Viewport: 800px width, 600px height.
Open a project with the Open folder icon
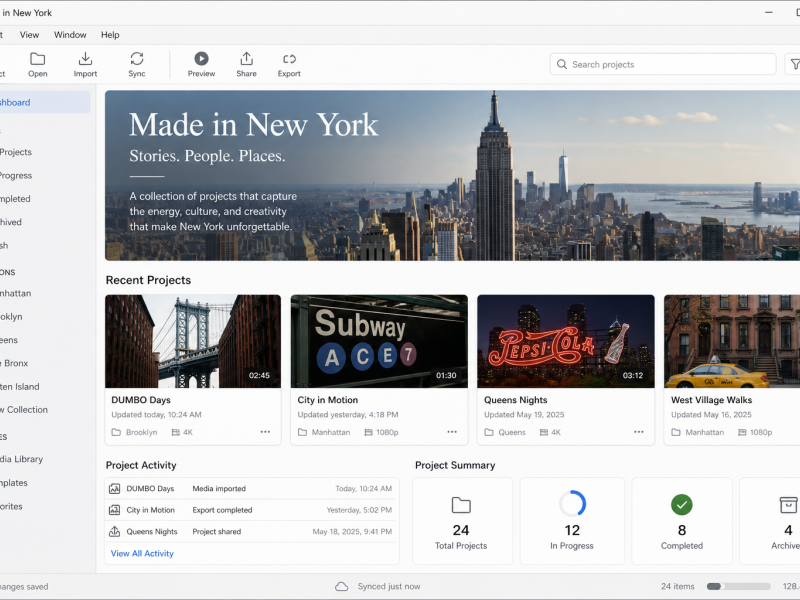point(37,59)
